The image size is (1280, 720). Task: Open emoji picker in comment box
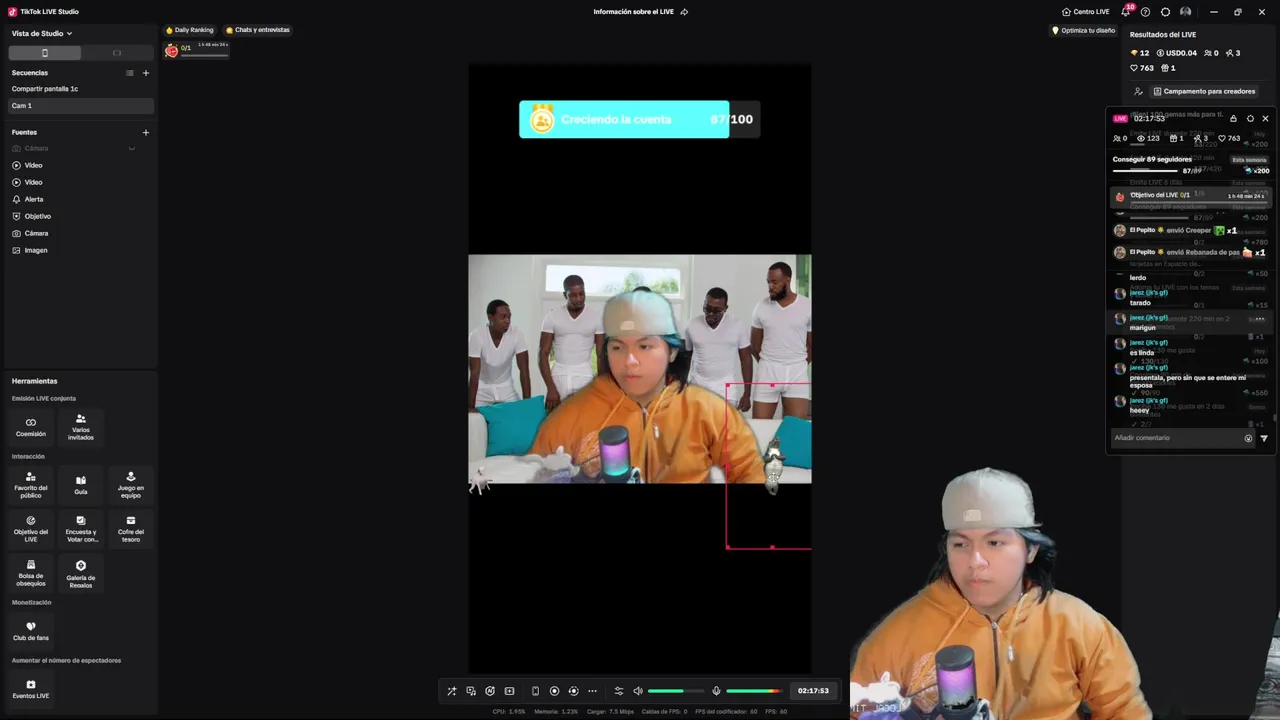(1248, 438)
